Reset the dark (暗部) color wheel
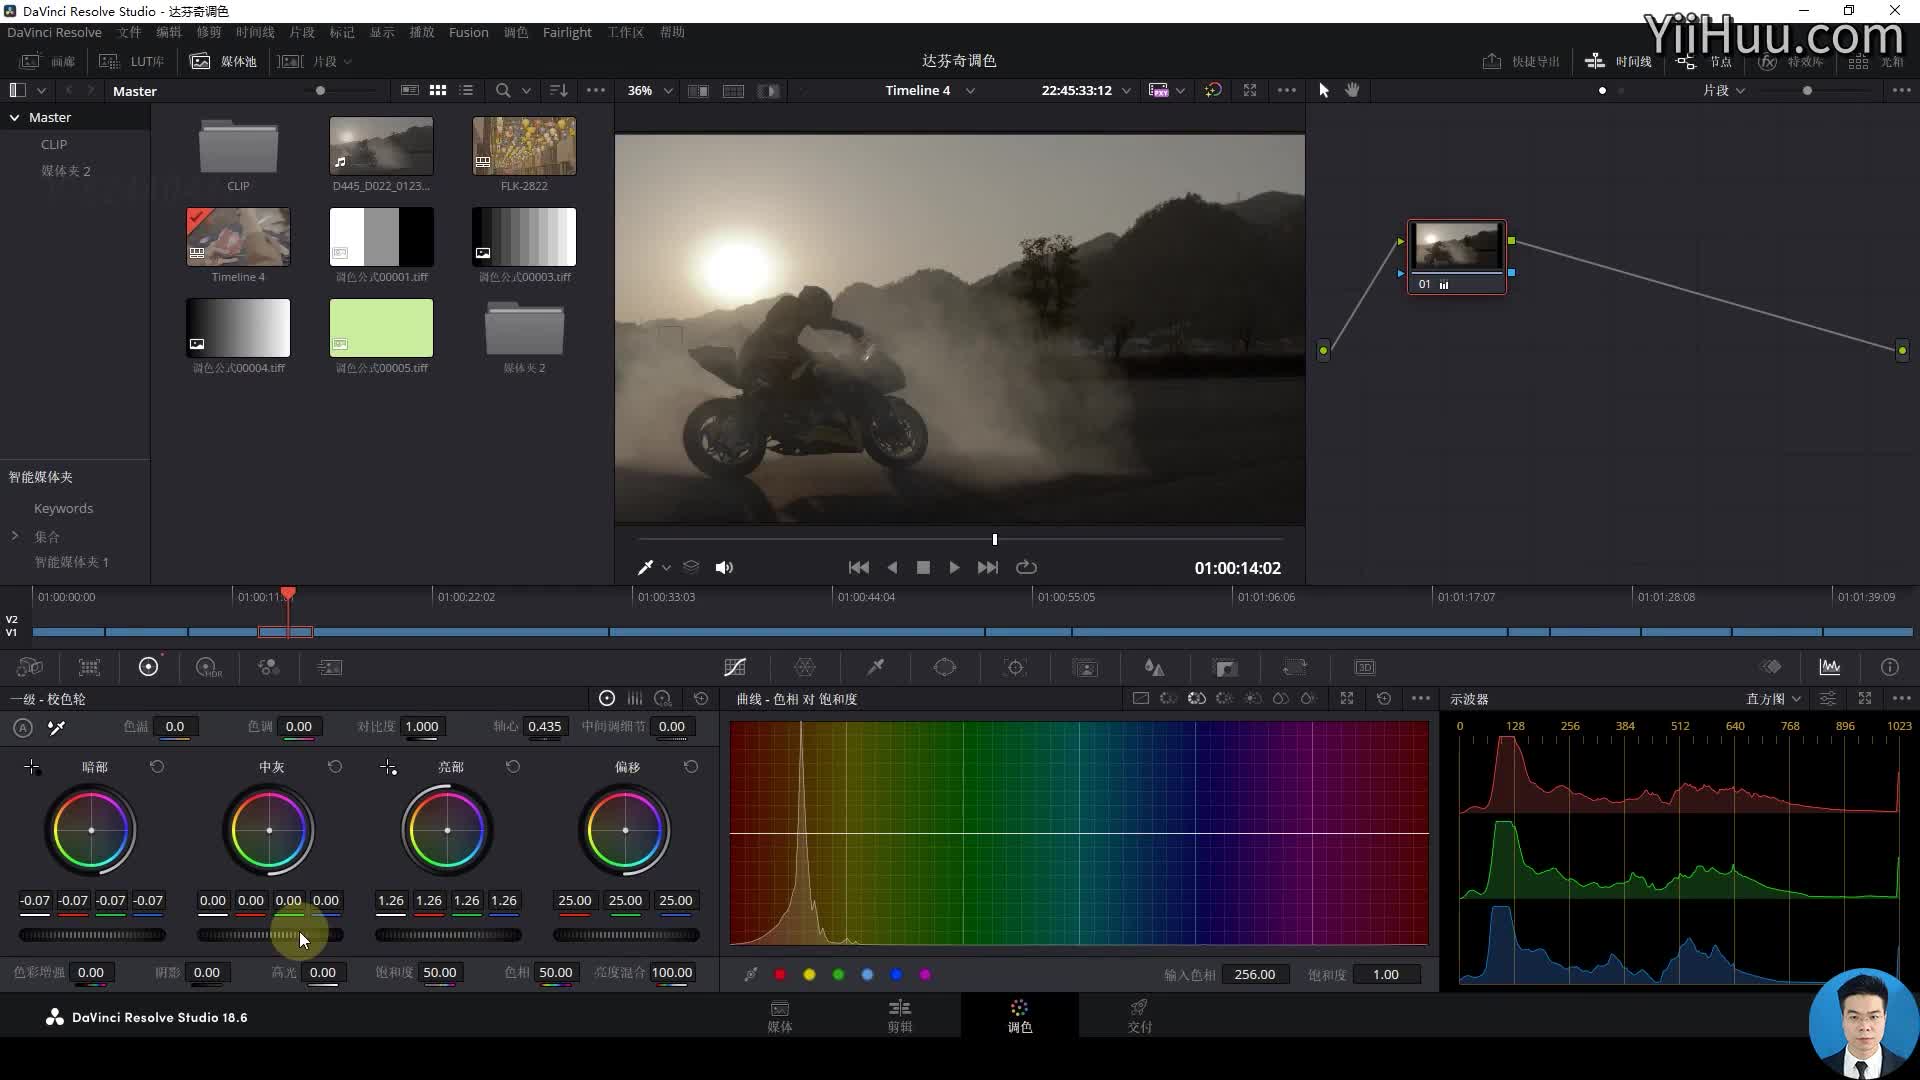Screen dimensions: 1920x1080 pyautogui.click(x=157, y=766)
